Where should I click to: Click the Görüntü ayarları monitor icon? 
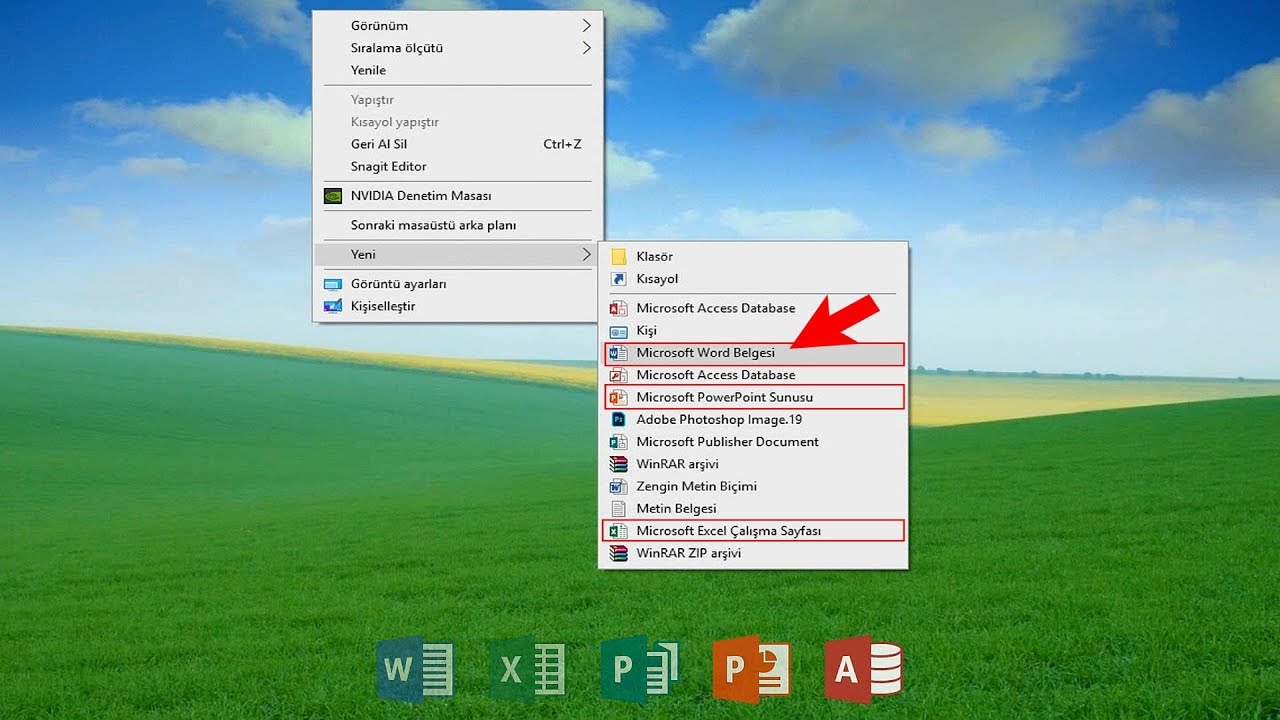333,284
